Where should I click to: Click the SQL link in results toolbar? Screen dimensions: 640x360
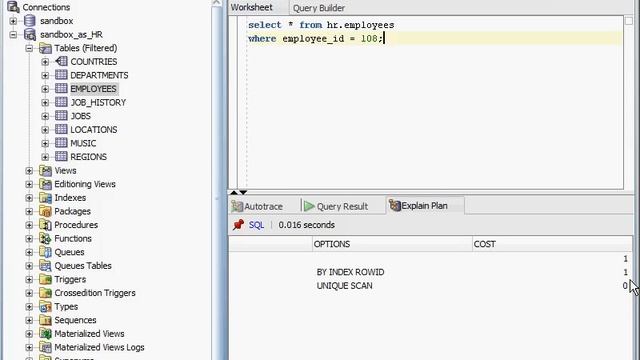256,225
